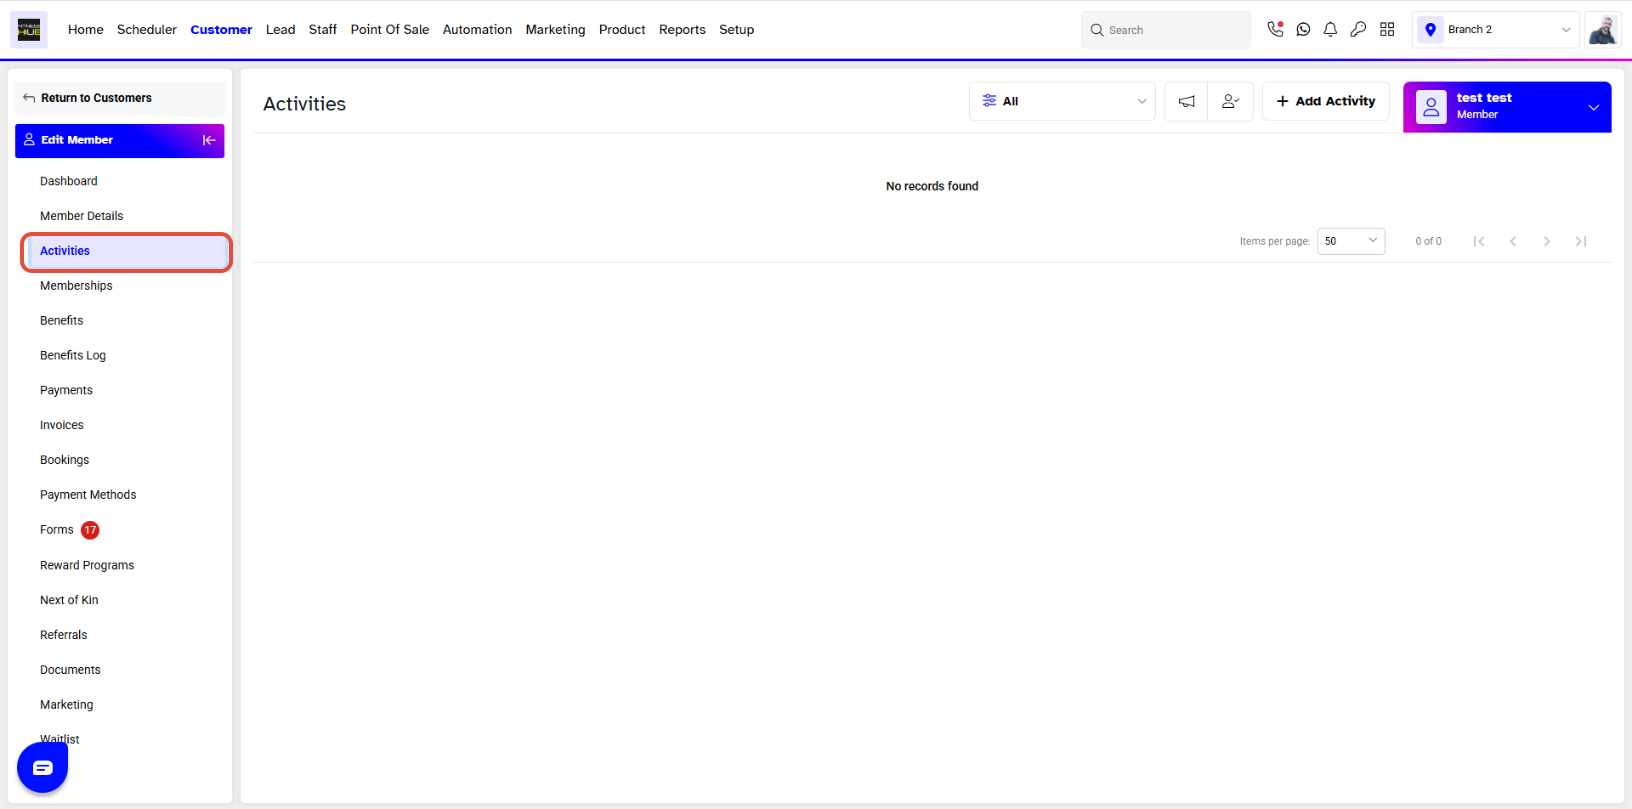The width and height of the screenshot is (1632, 809).
Task: Open Point Of Sale menu
Action: pyautogui.click(x=390, y=30)
